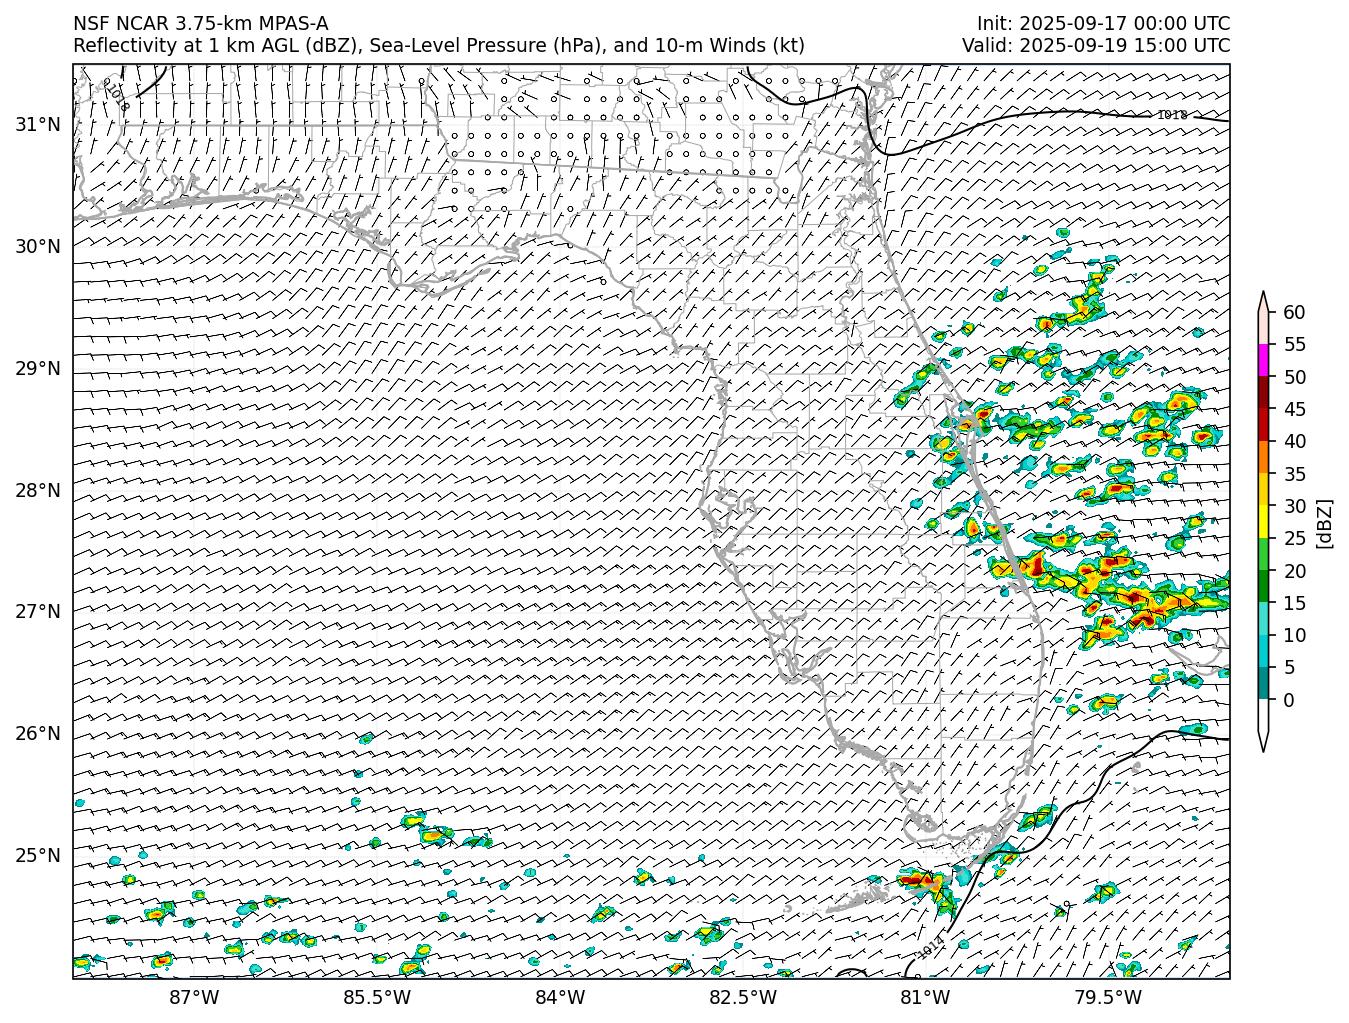Click the [dBZ] colorbar unit label
Screen dimensions: 1349x1023
pyautogui.click(x=1325, y=522)
